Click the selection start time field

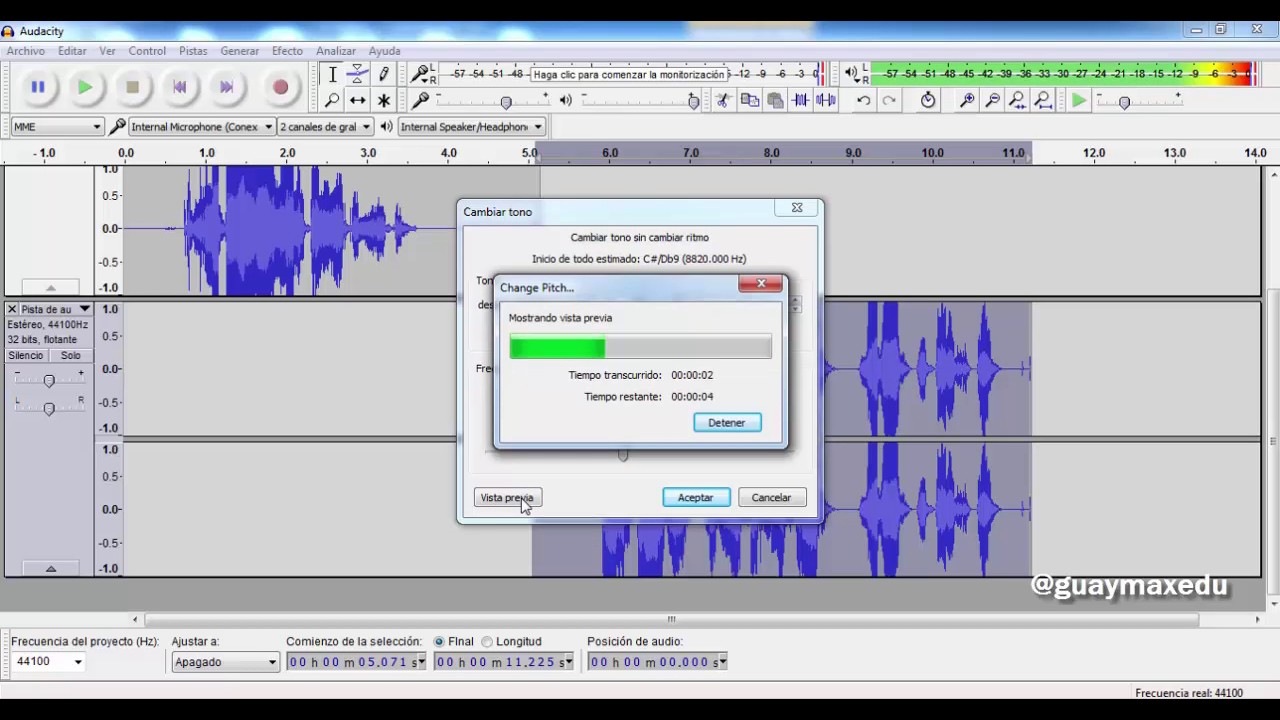point(356,662)
